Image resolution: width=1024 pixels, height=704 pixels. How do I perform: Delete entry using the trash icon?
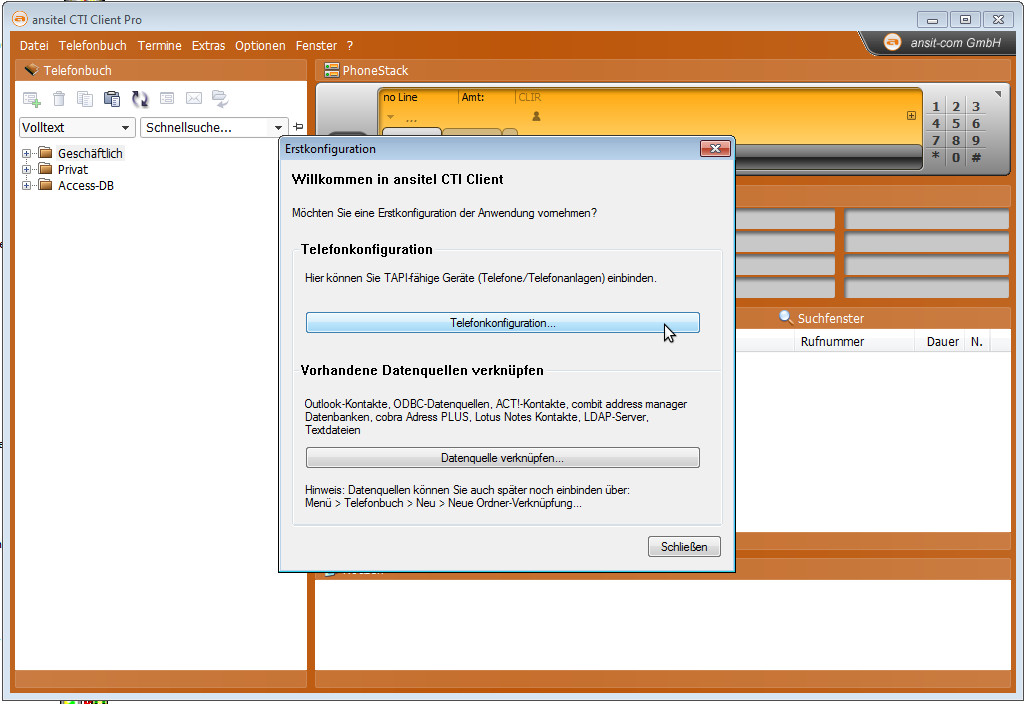(58, 99)
